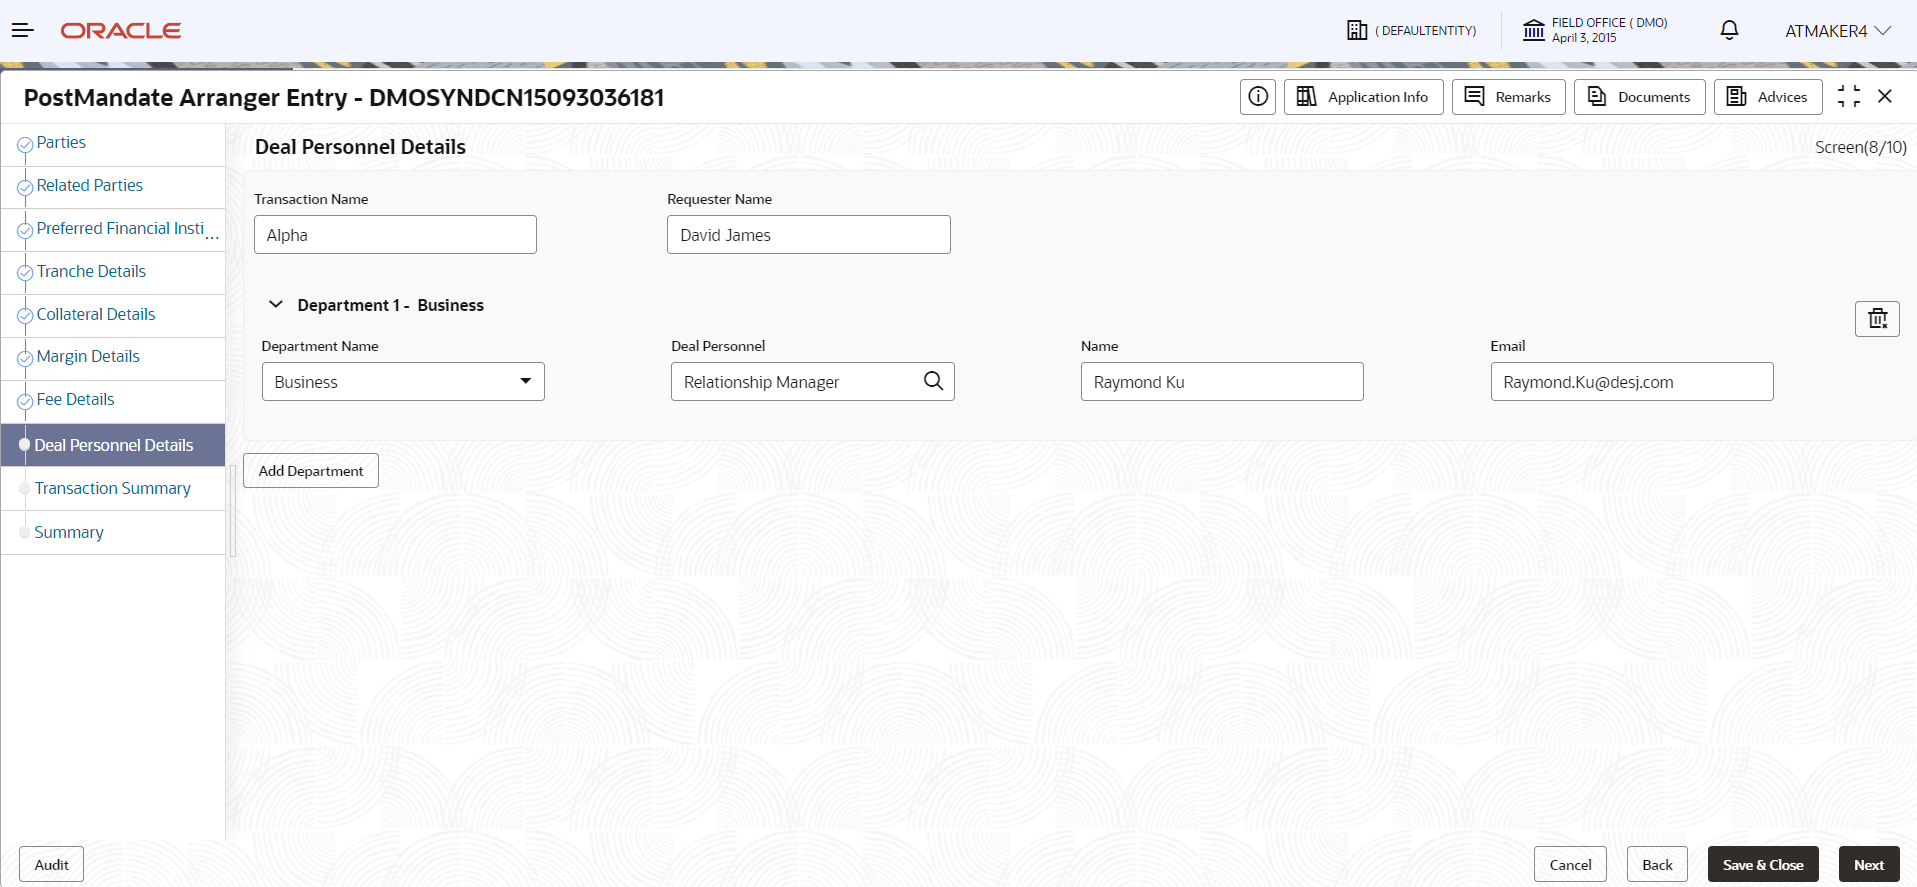Click the Save & Close button

pyautogui.click(x=1763, y=865)
